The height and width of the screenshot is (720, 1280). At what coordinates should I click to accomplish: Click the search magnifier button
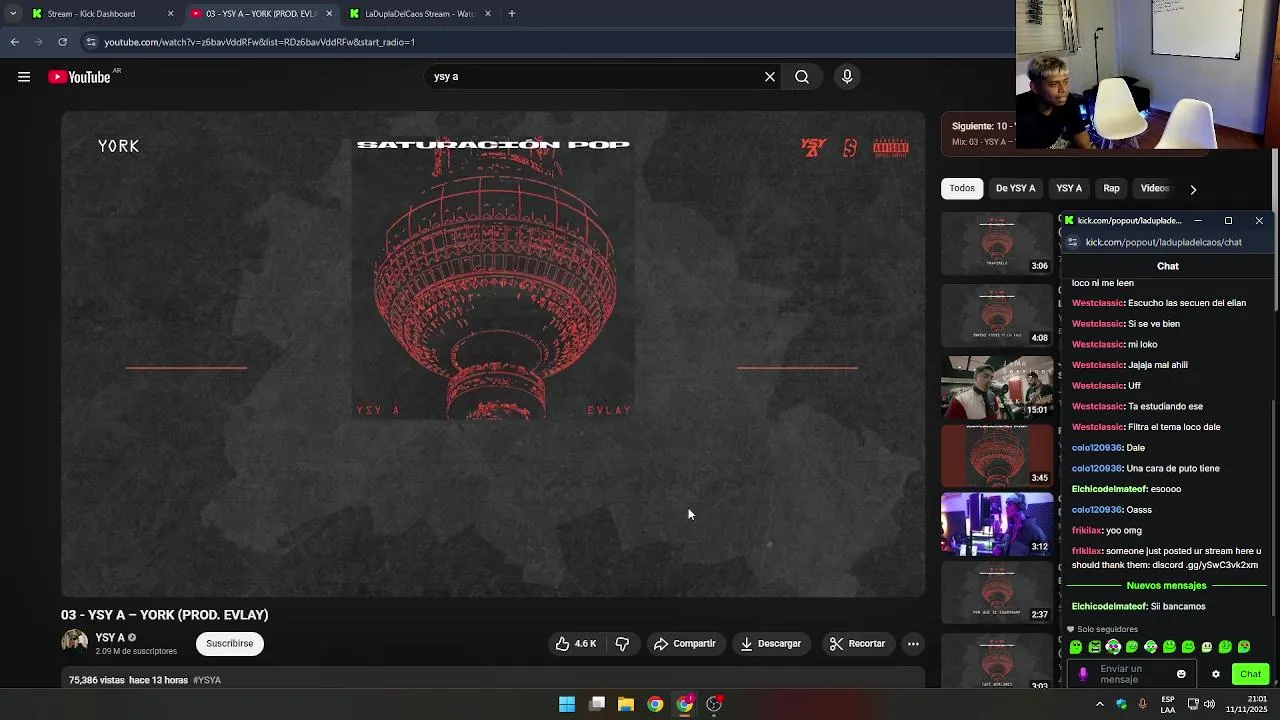(x=802, y=77)
